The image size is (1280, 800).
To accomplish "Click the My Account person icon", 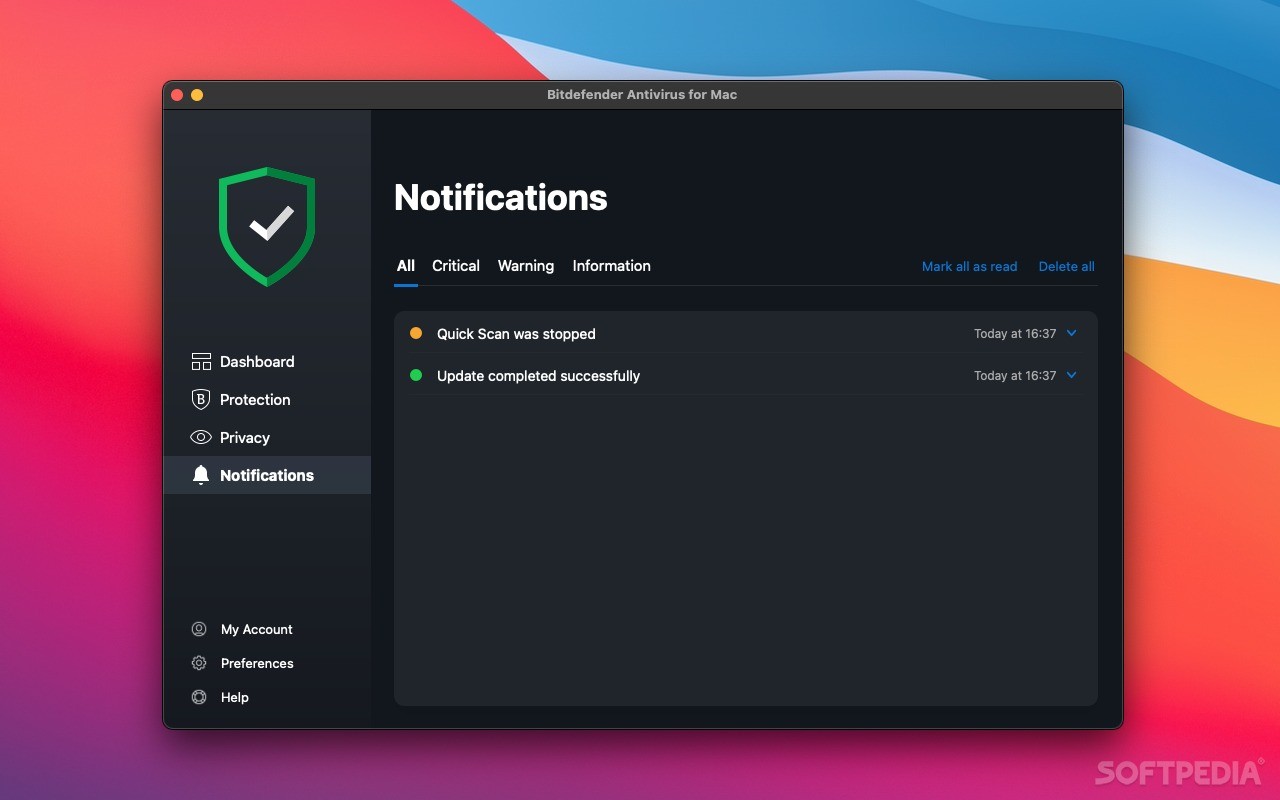I will point(199,629).
